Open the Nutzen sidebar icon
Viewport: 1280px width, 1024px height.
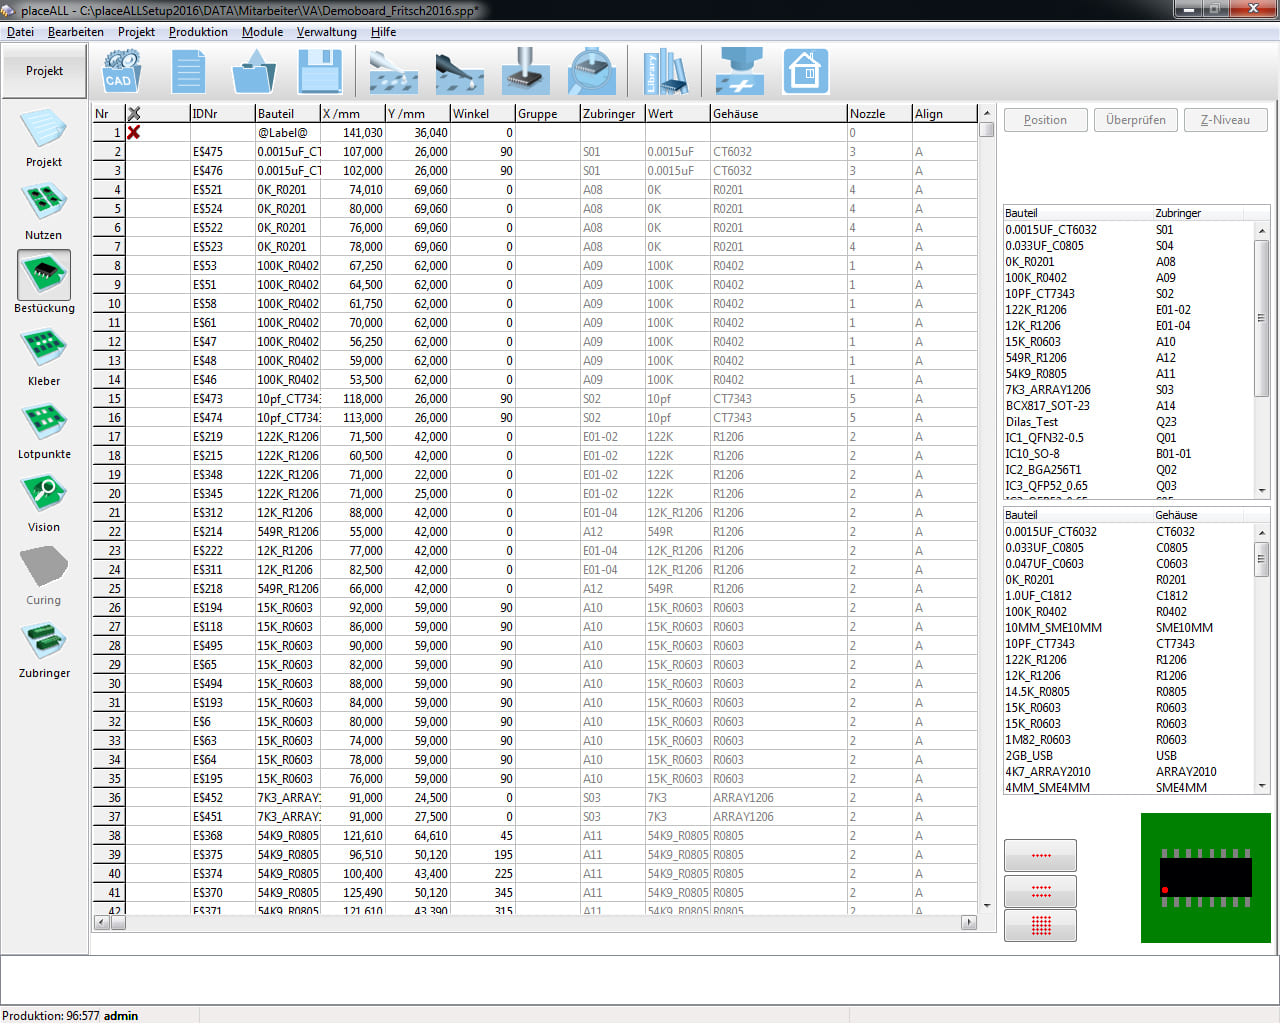(44, 211)
